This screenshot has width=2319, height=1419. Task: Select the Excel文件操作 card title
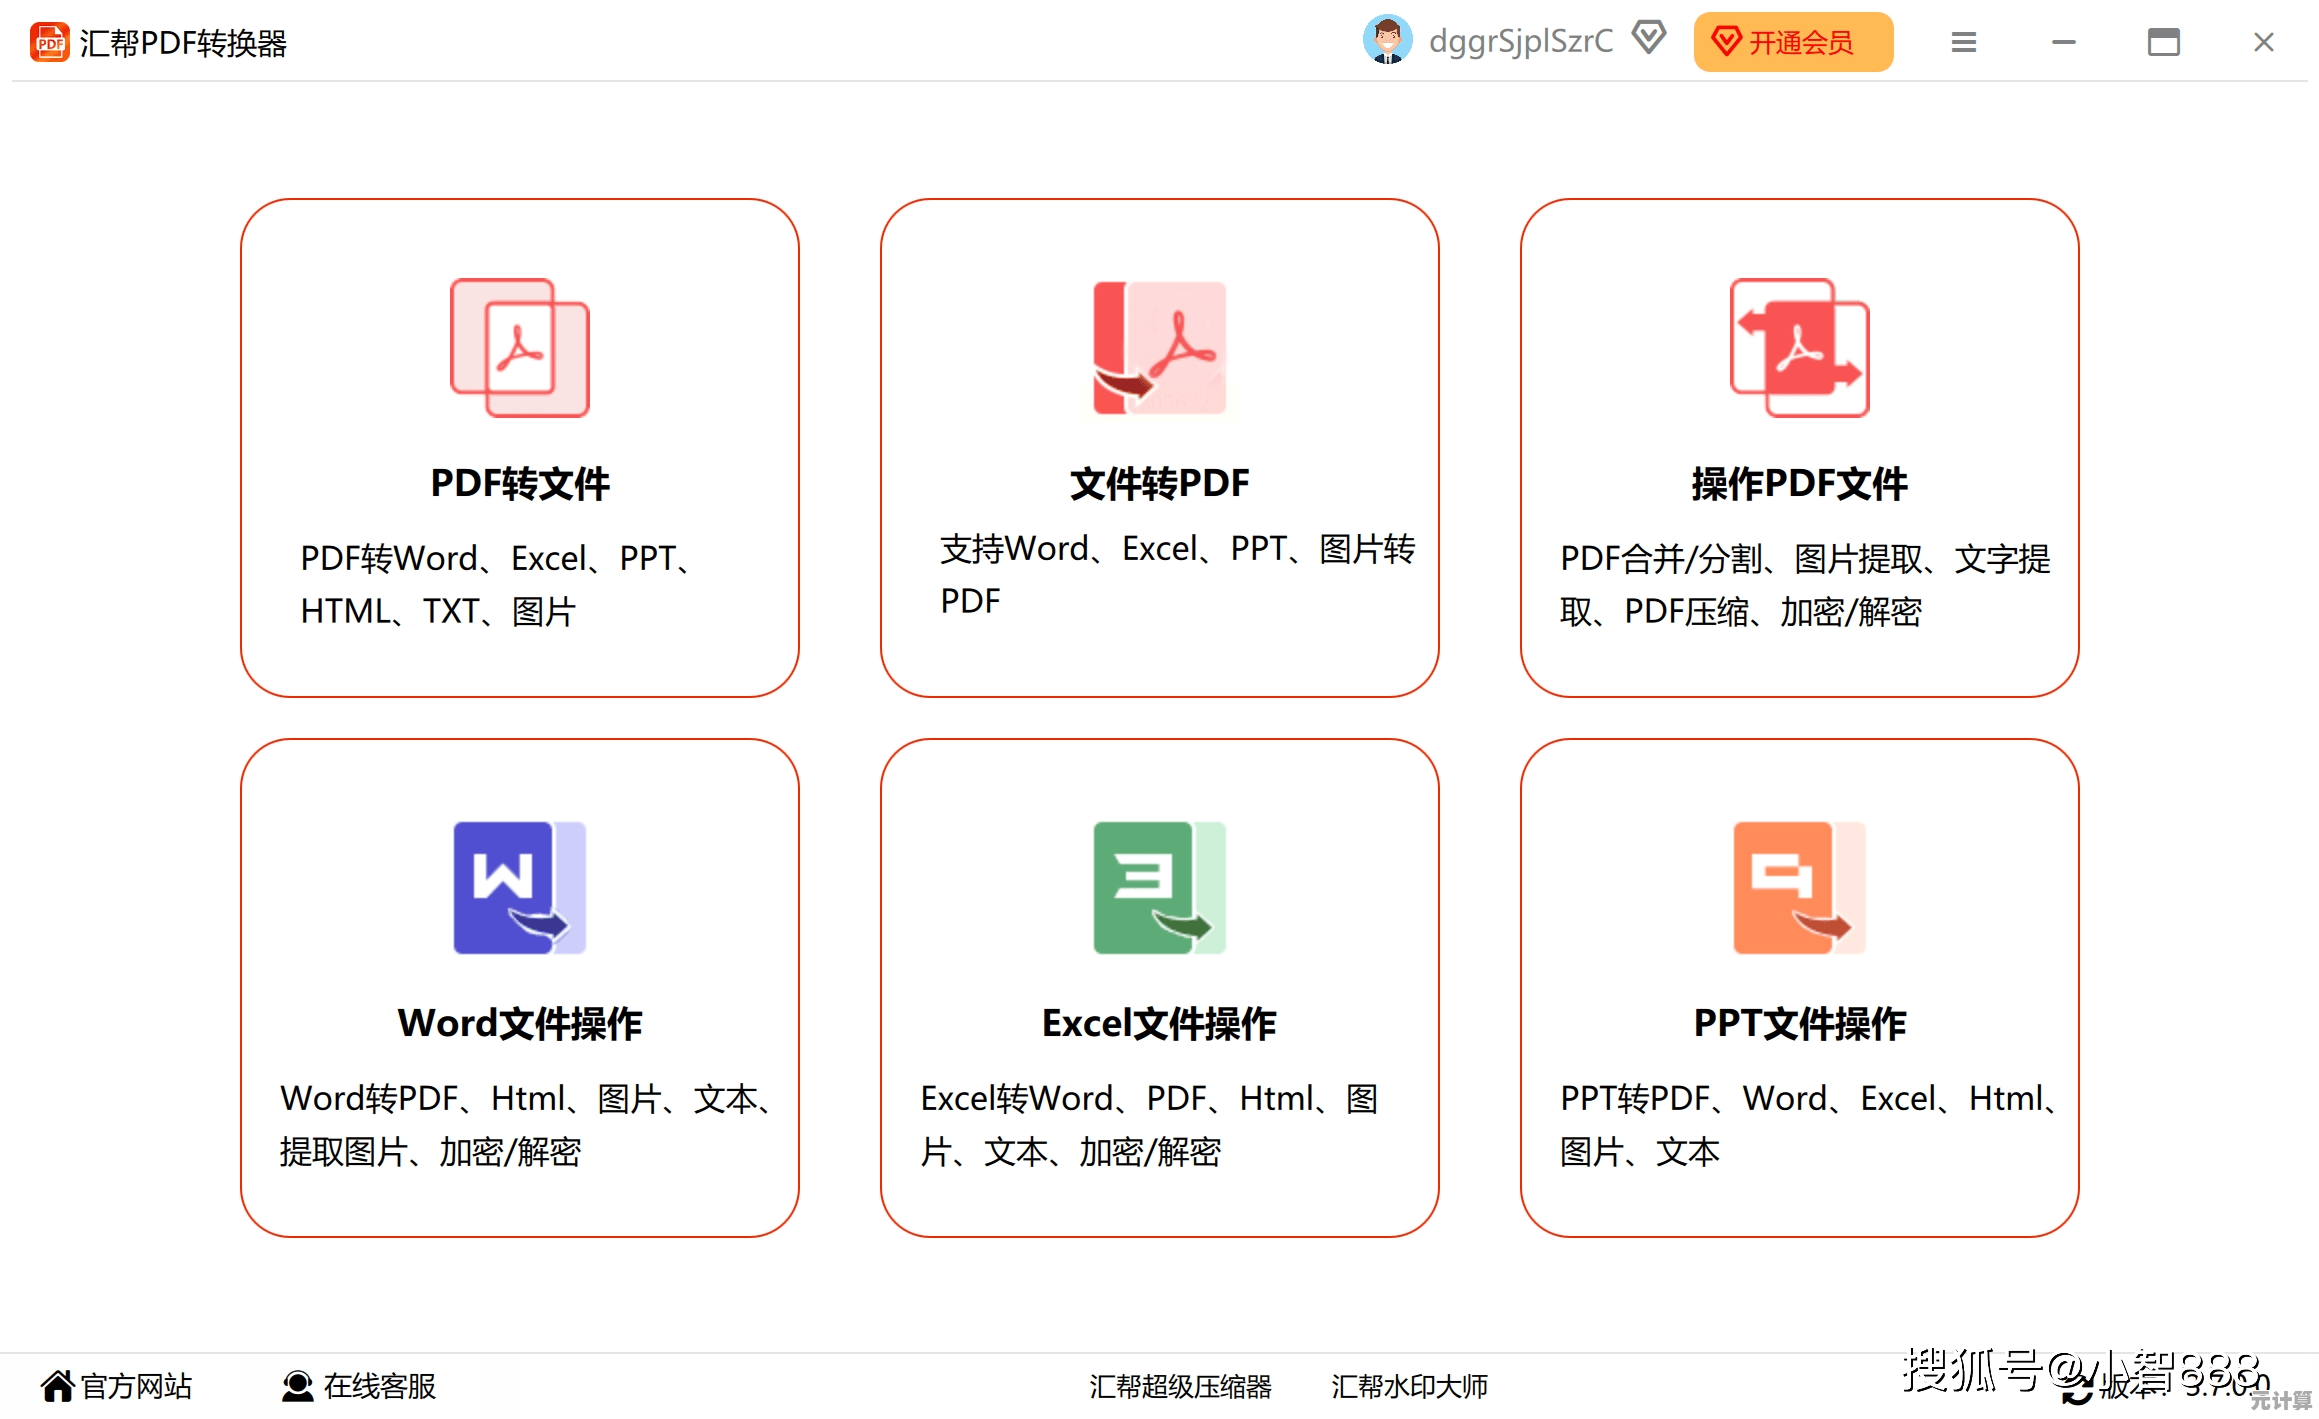1159,1024
